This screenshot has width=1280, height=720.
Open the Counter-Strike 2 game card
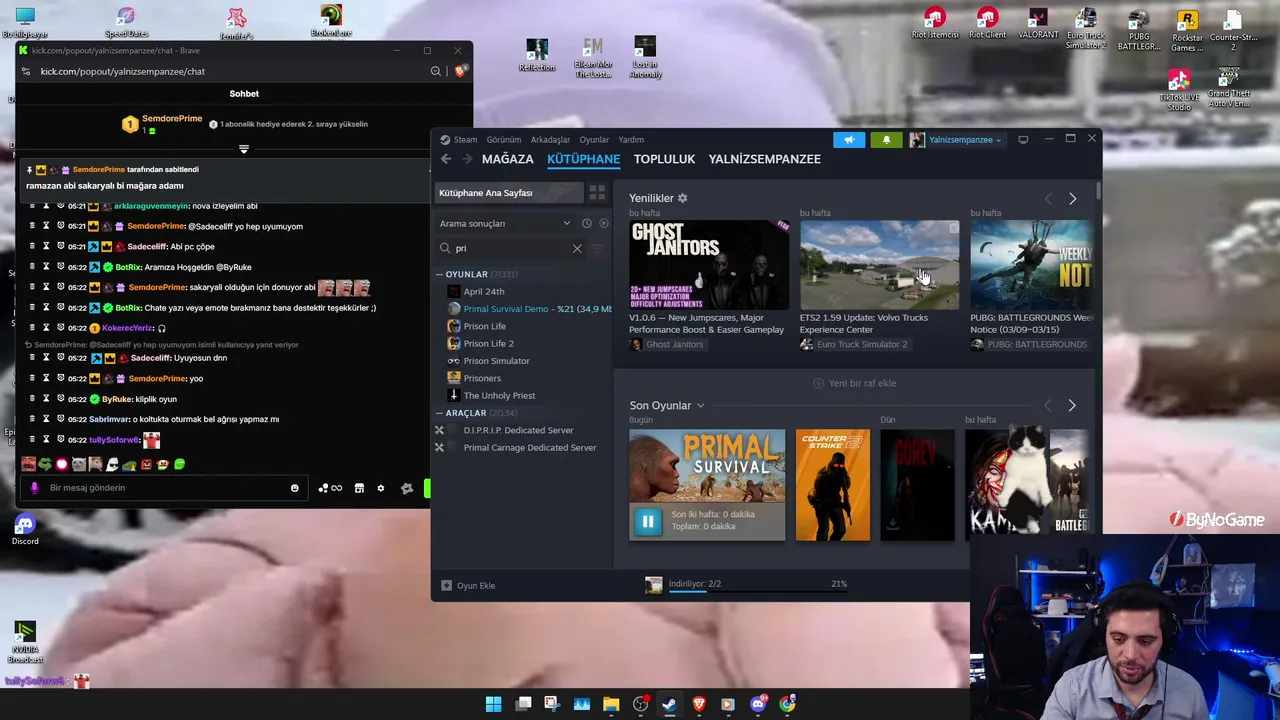point(832,485)
